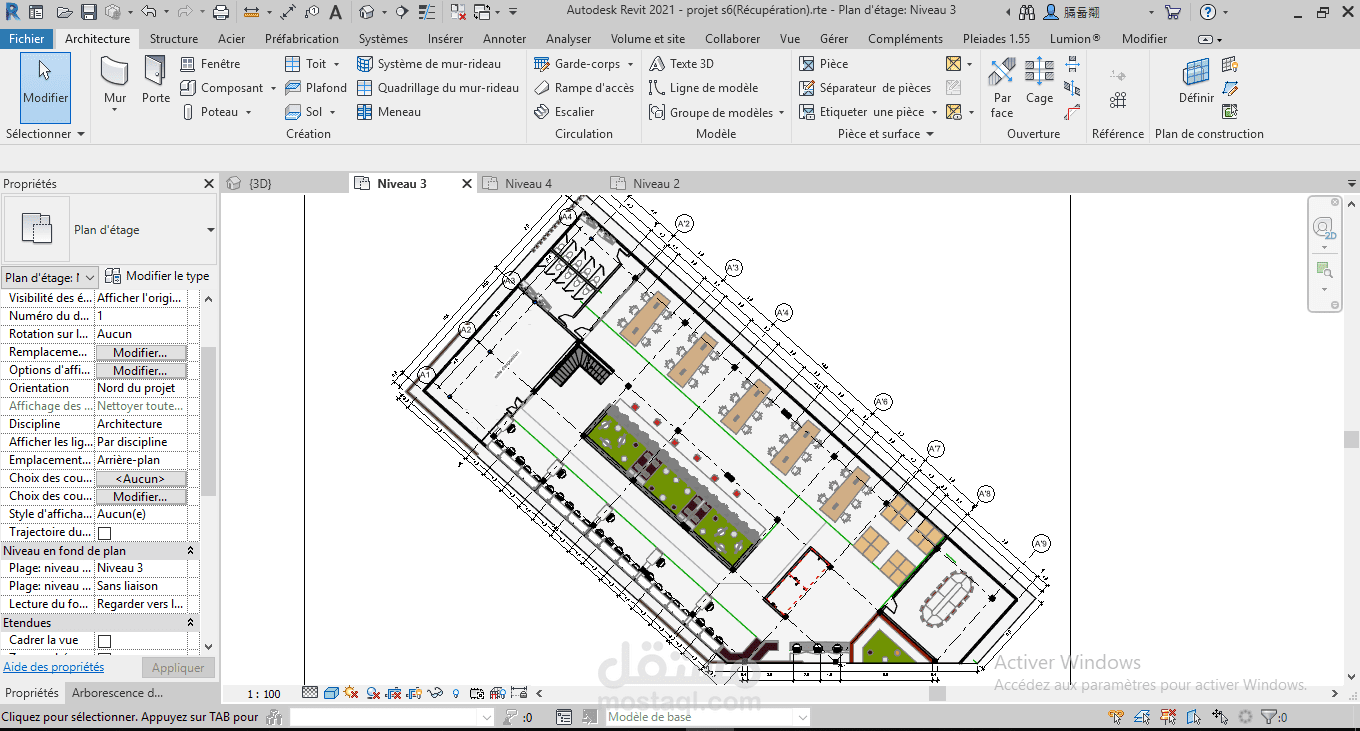Click the Numéro du détail value field

[x=141, y=316]
